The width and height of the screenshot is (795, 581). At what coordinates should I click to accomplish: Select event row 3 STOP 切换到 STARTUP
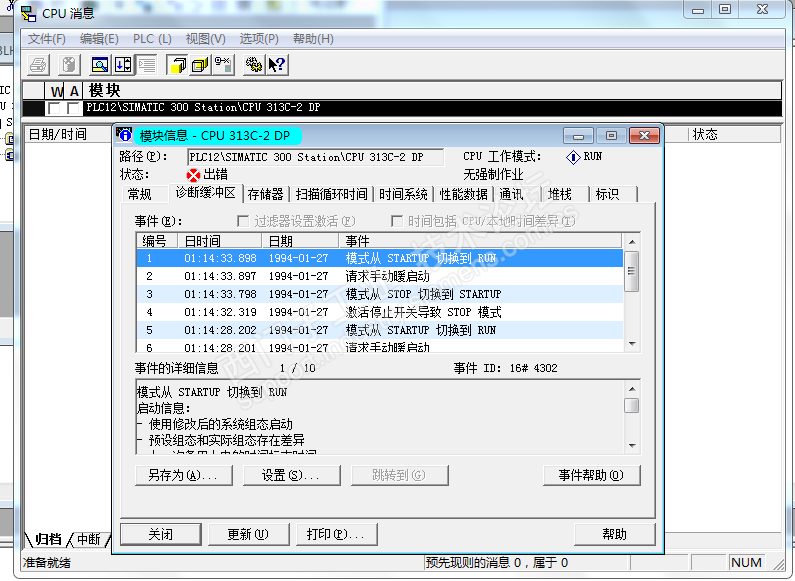tap(380, 294)
